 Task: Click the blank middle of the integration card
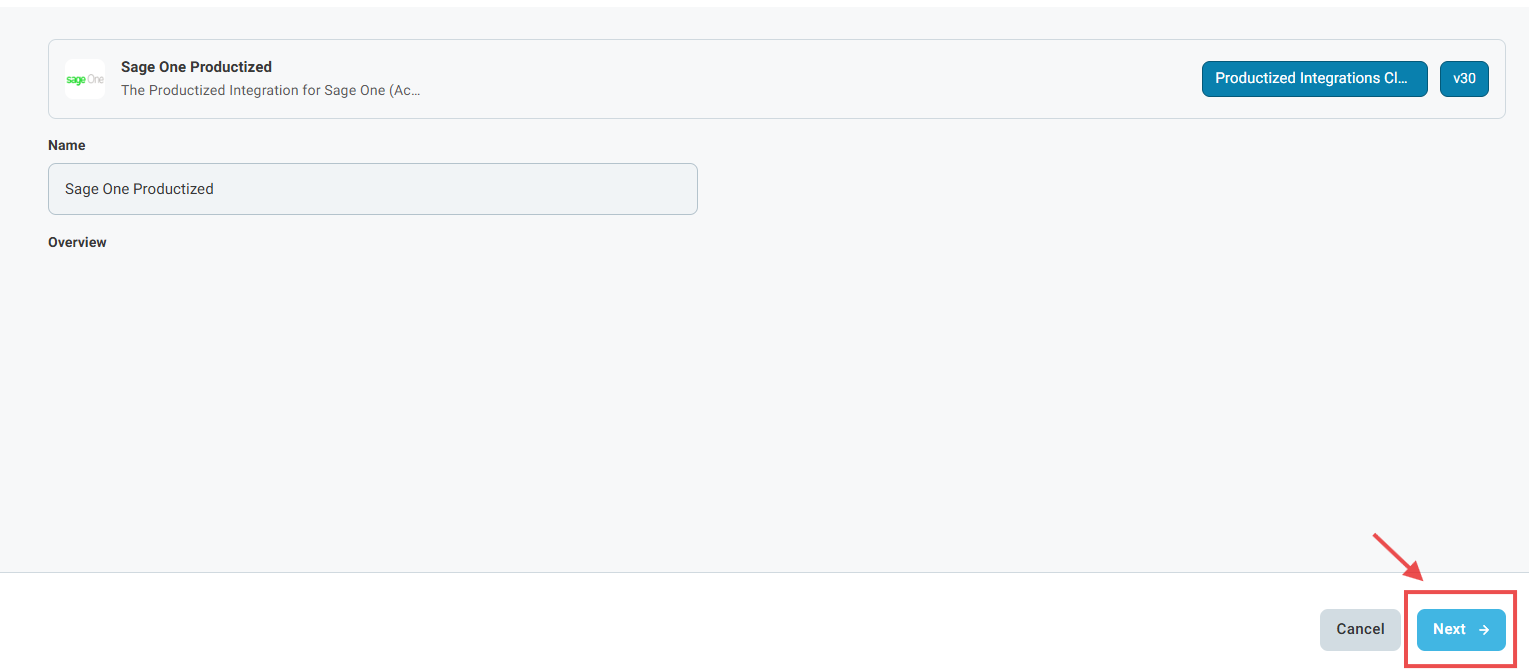click(x=800, y=79)
